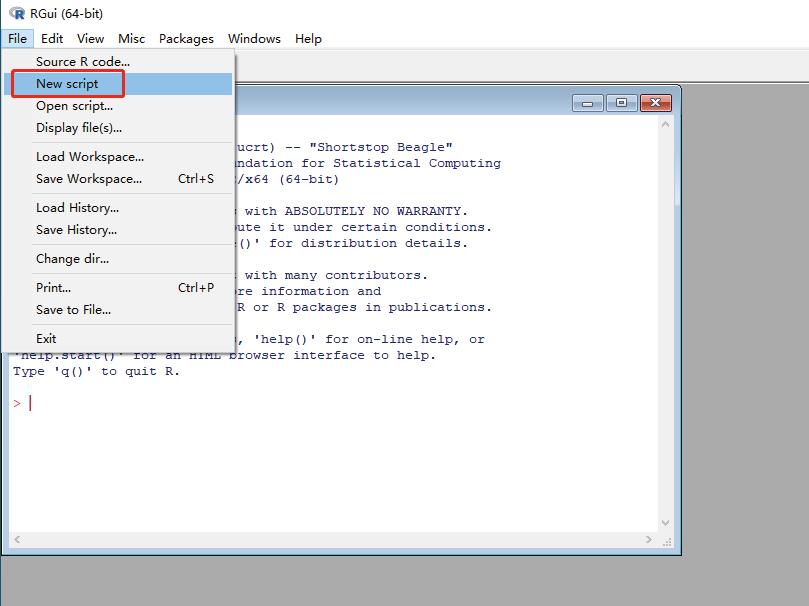809x606 pixels.
Task: Open the Edit menu
Action: tap(52, 39)
